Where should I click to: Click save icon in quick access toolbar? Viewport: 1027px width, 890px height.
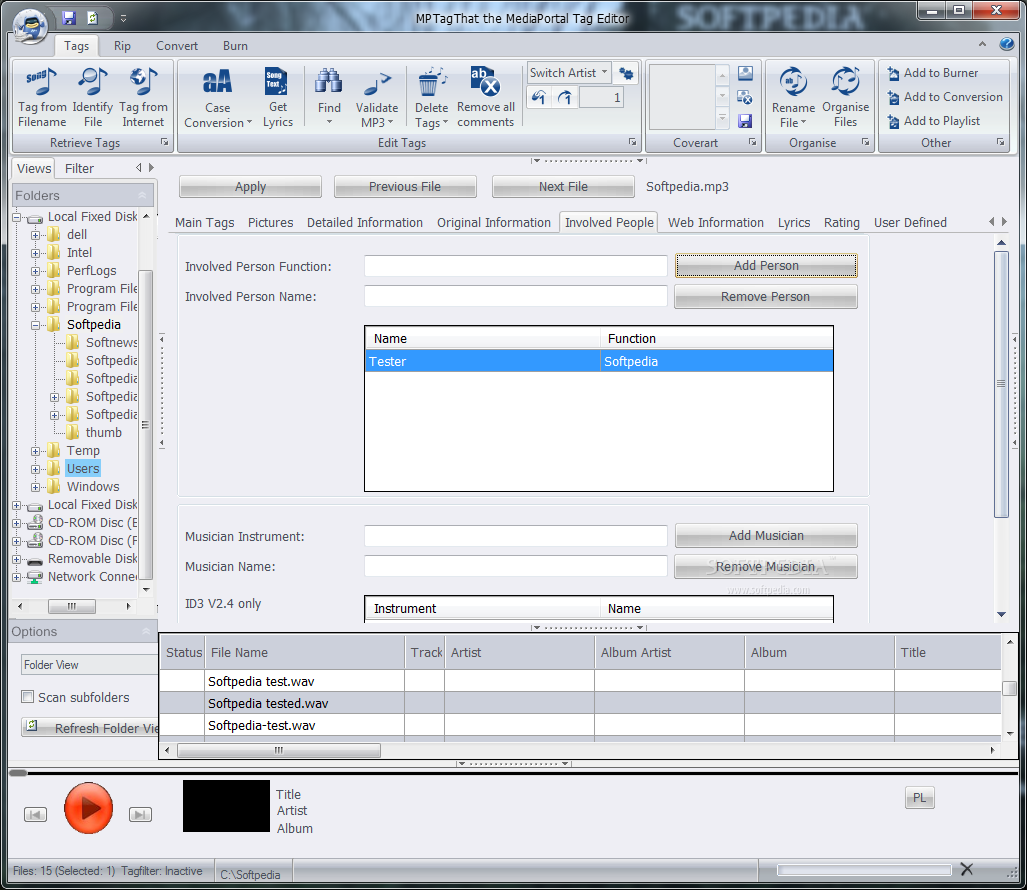69,18
